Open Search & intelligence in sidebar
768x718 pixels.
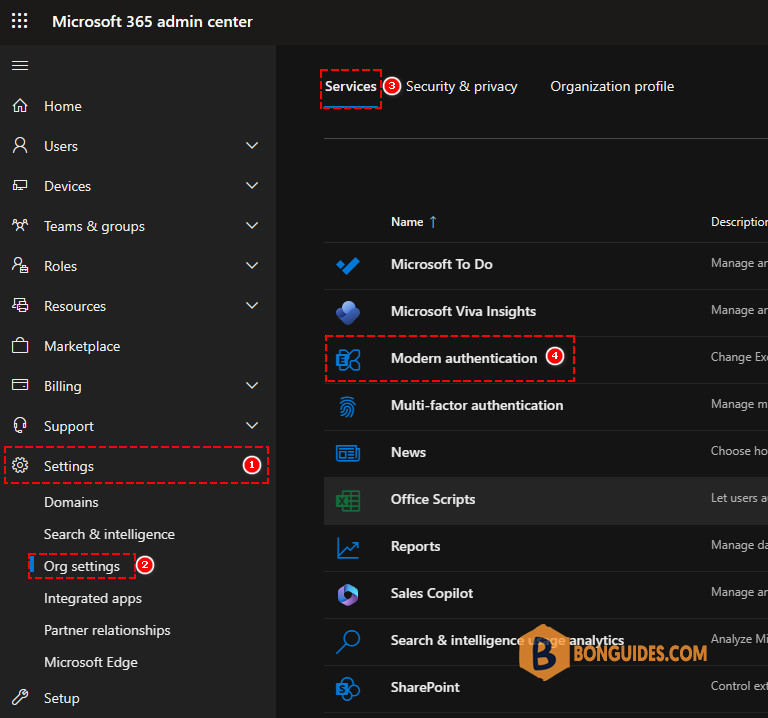pyautogui.click(x=109, y=534)
